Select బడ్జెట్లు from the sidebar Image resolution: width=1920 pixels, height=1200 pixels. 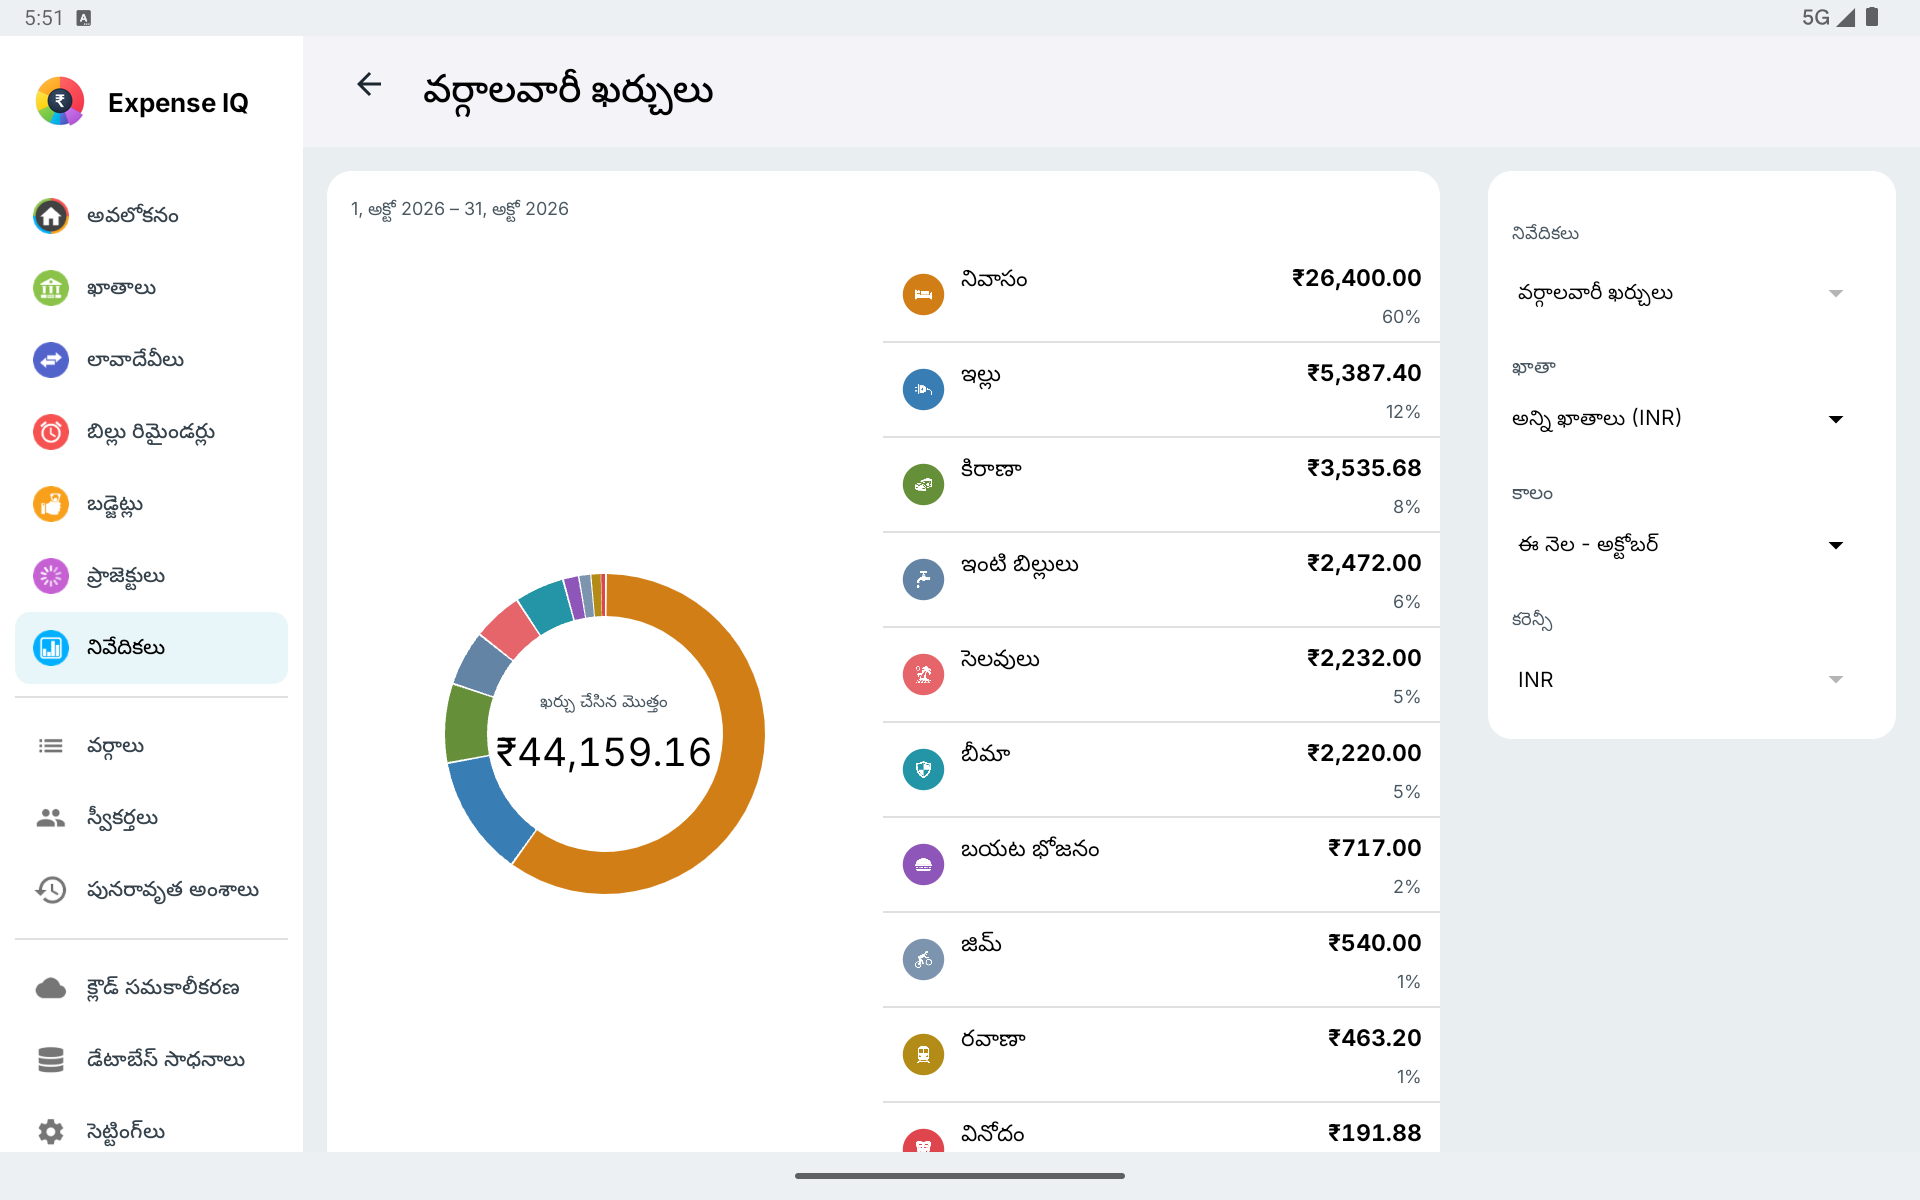(x=151, y=504)
